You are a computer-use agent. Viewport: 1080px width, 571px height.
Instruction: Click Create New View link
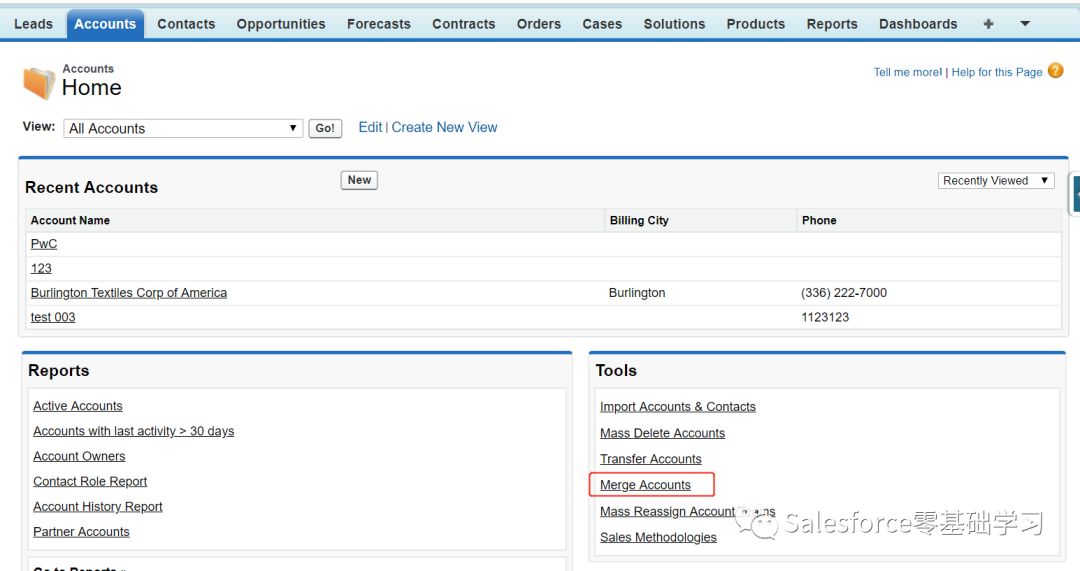coord(444,127)
